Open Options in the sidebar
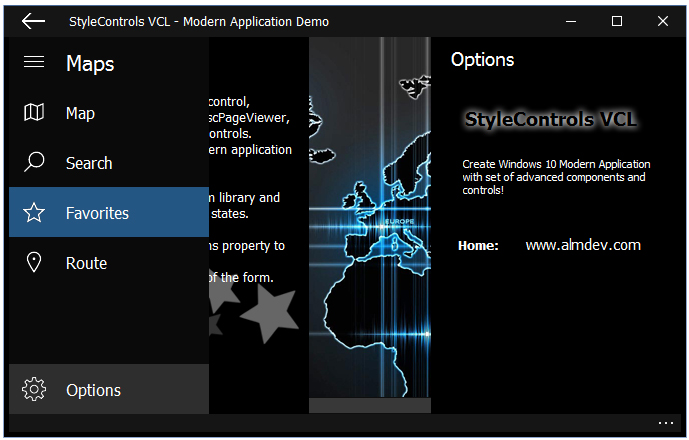The height and width of the screenshot is (440, 689). pos(109,389)
